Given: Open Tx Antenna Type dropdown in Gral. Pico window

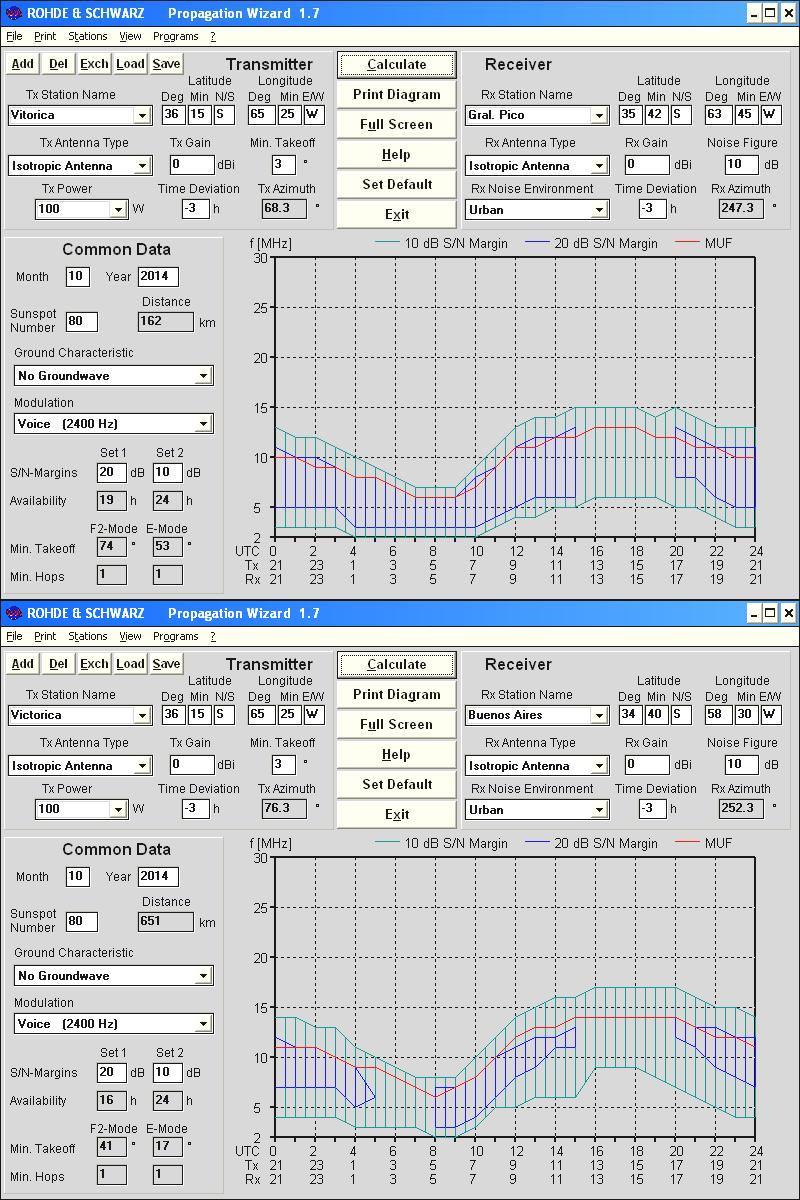Looking at the screenshot, I should pos(142,165).
